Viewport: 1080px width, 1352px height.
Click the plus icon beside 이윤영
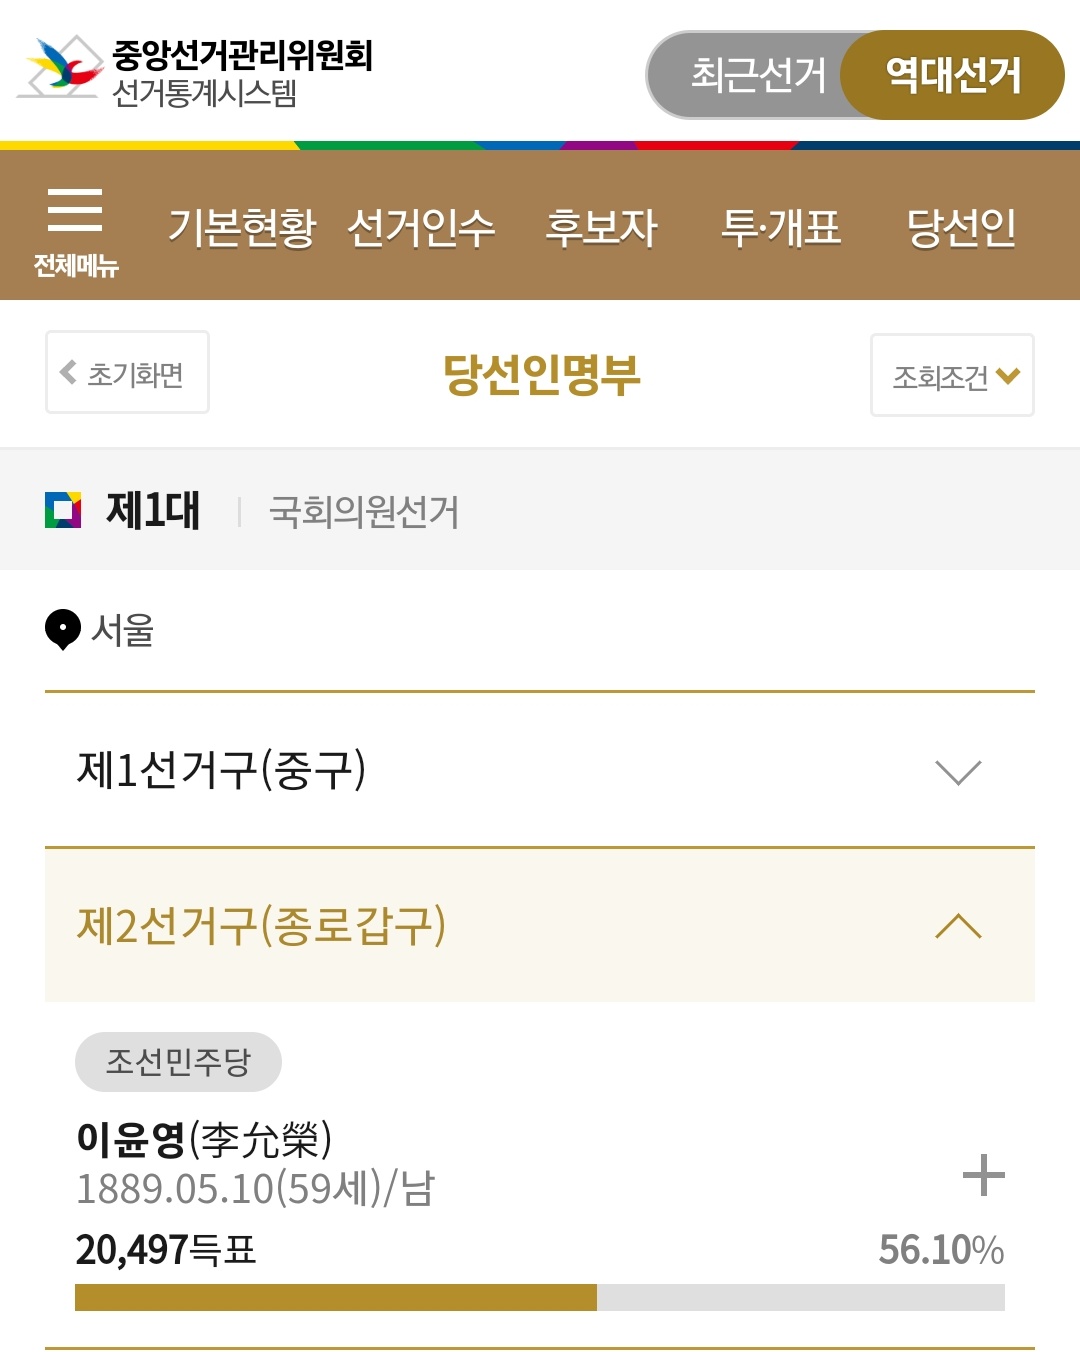983,1175
